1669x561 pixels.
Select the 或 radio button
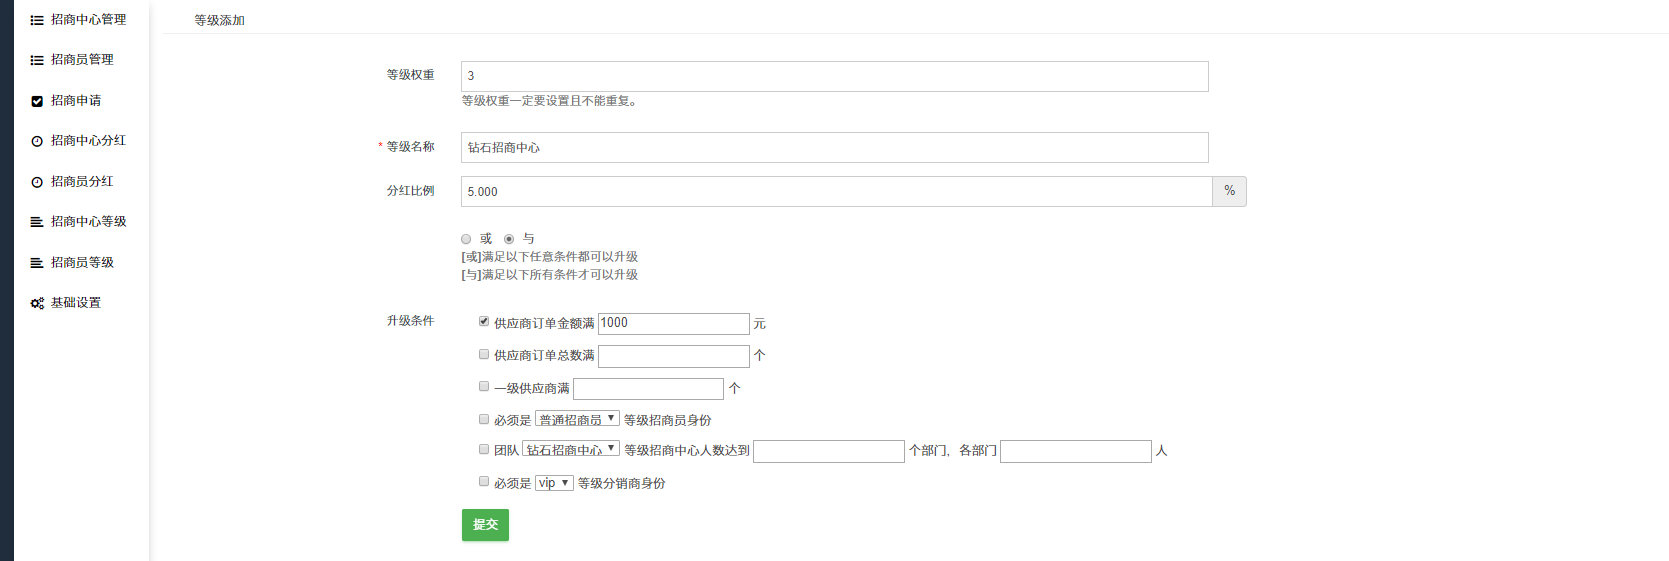pos(466,239)
